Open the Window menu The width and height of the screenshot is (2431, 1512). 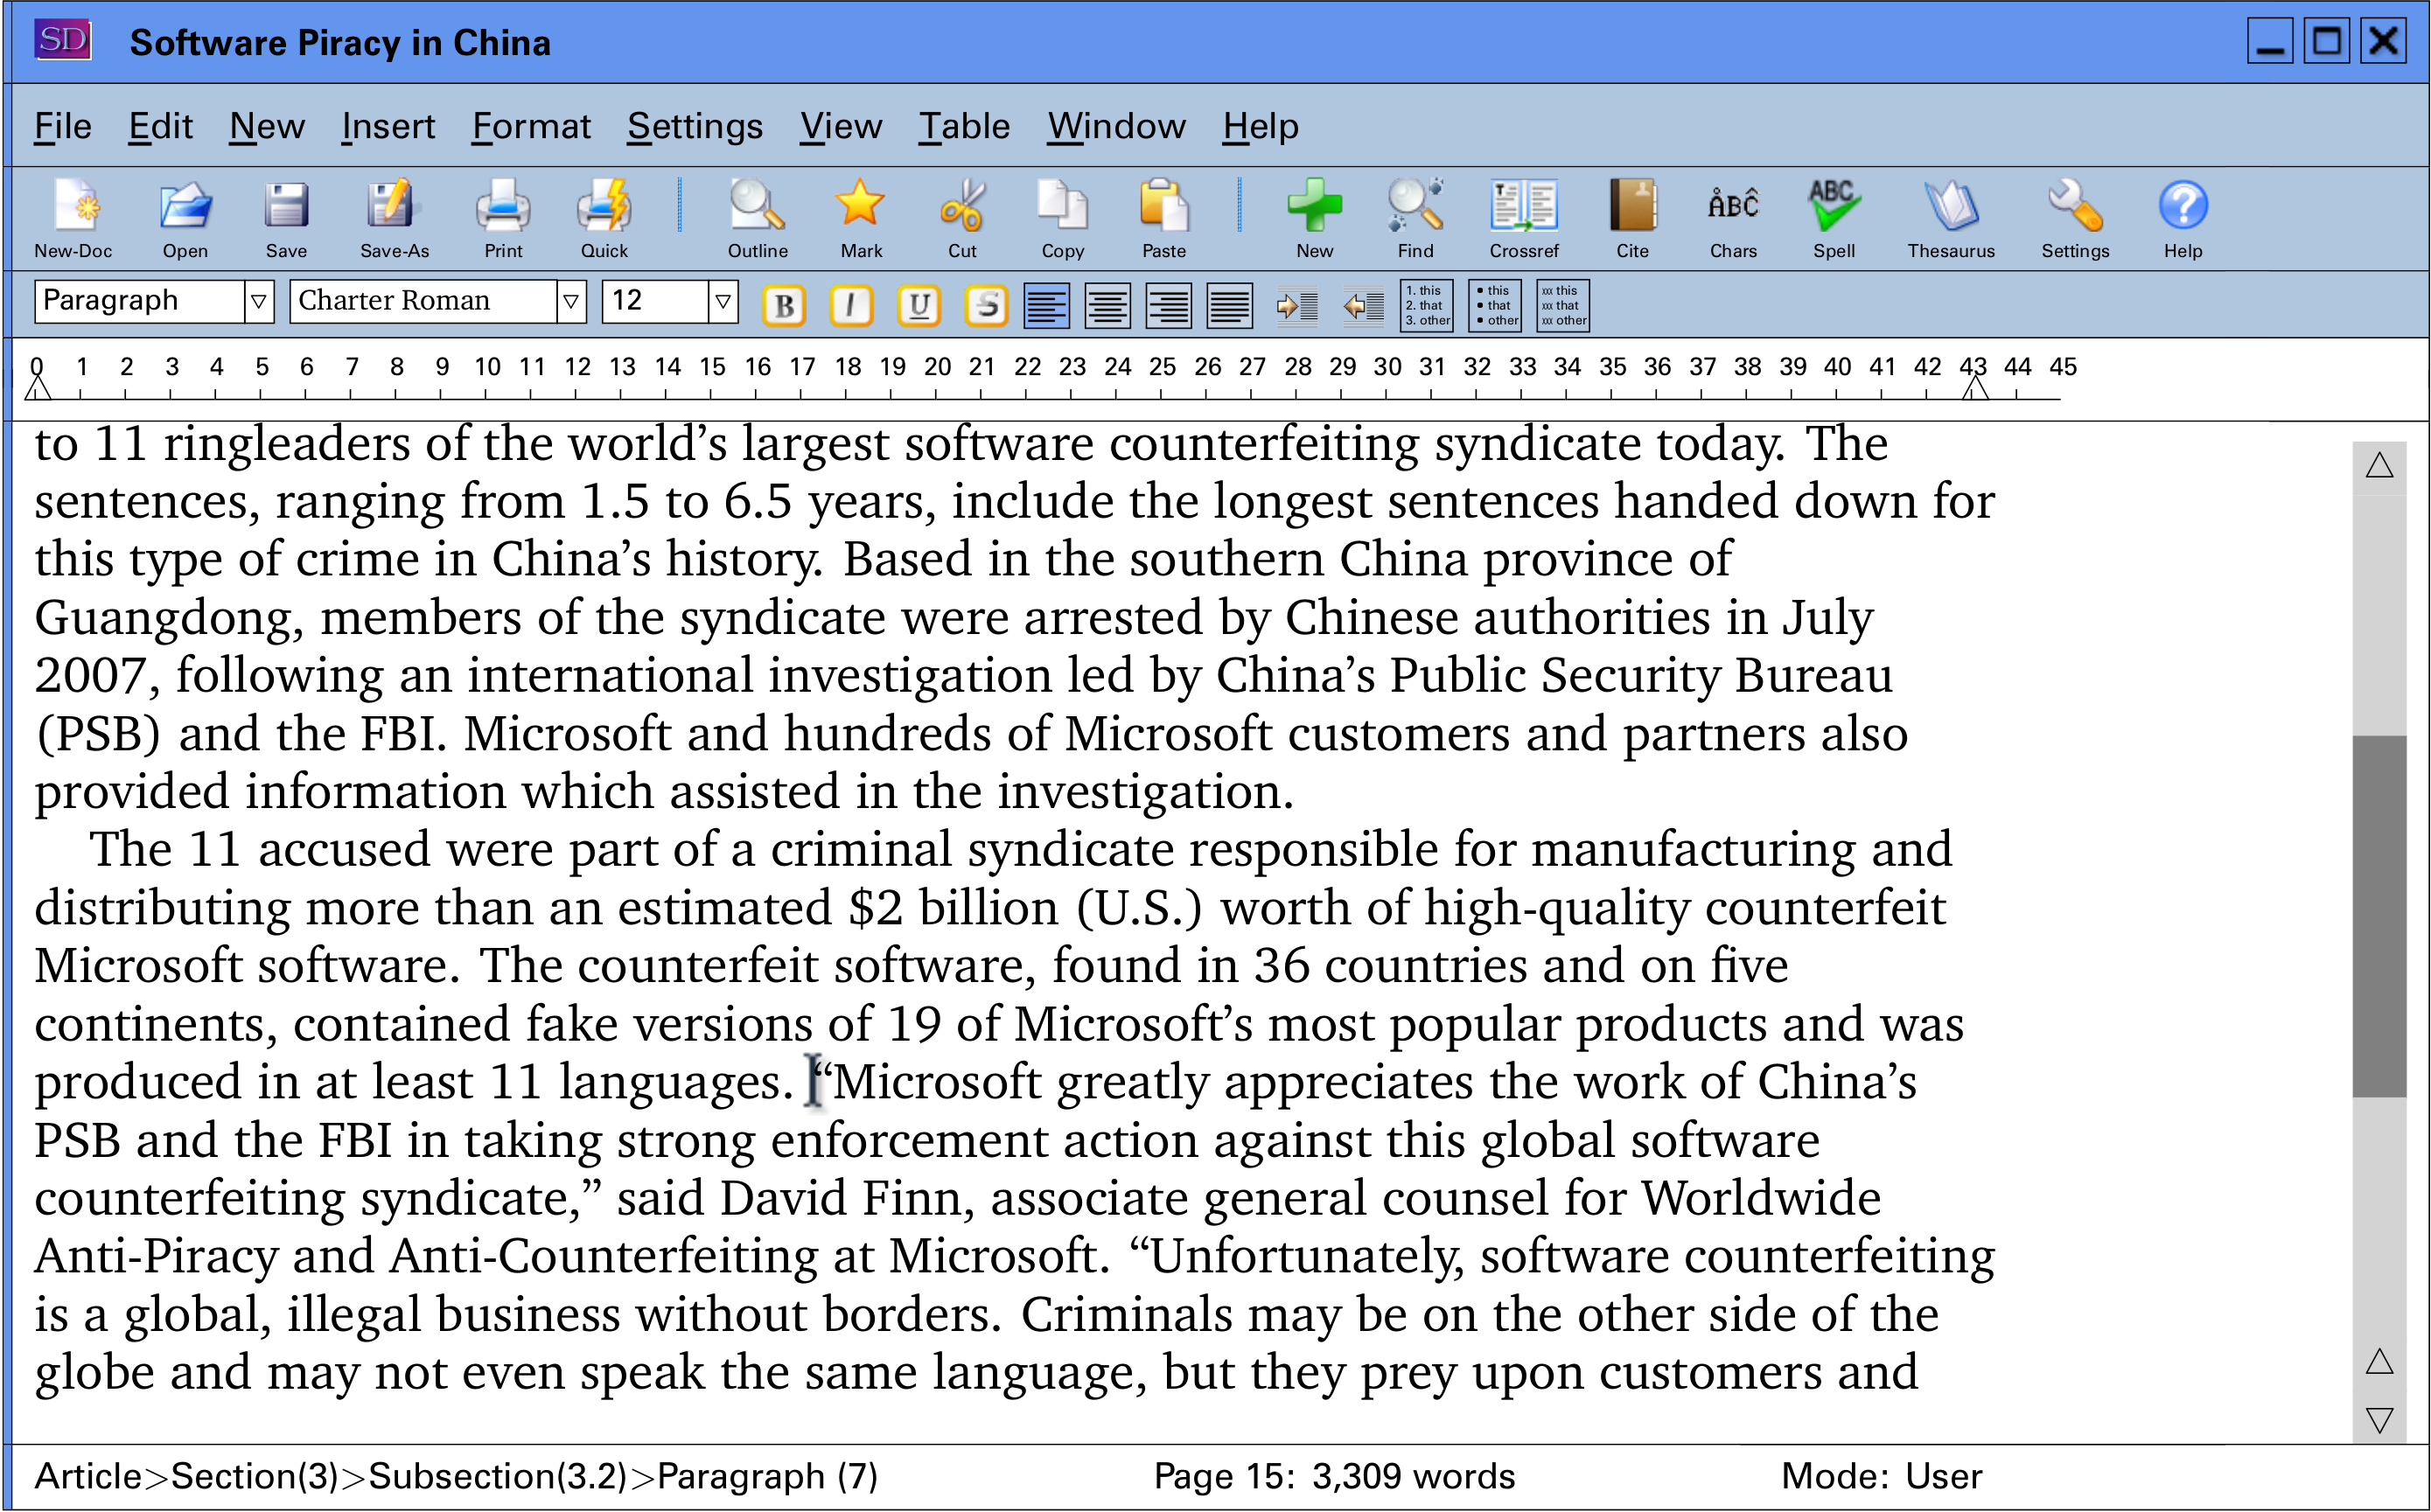[1115, 126]
